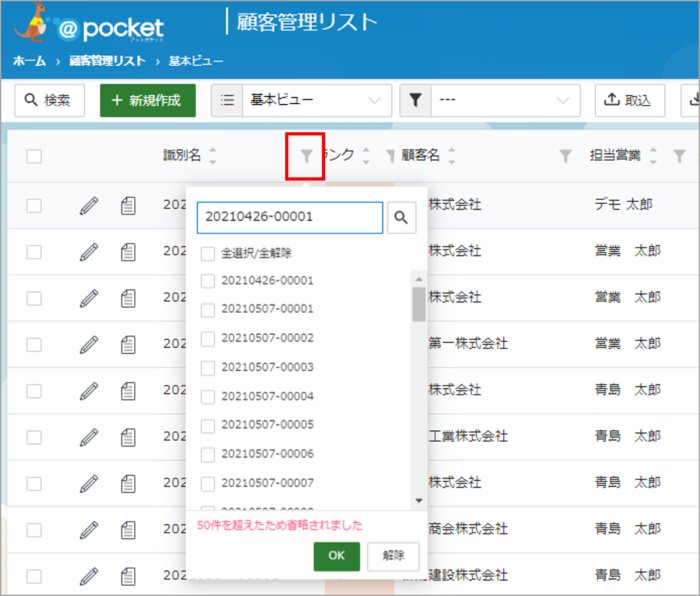700x596 pixels.
Task: Sort by 顧客名 column arrows
Action: pos(451,156)
